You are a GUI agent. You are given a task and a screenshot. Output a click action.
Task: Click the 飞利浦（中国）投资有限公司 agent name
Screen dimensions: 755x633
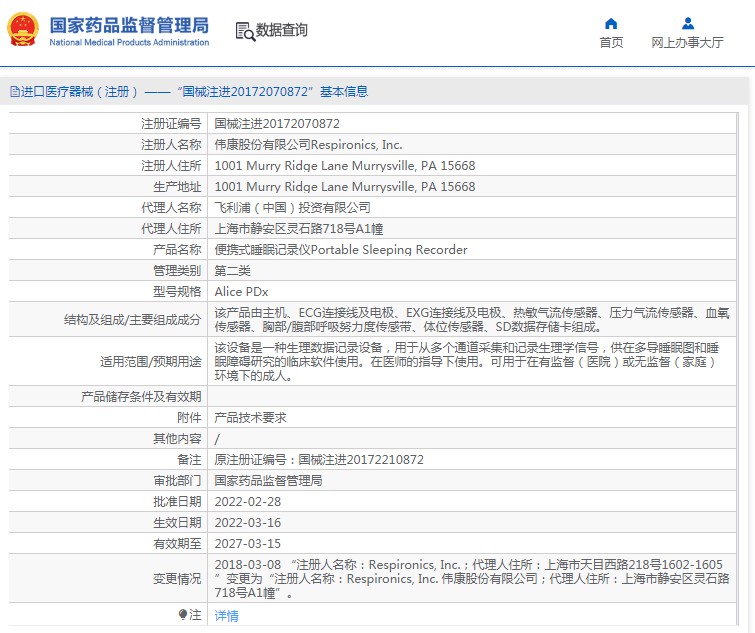click(292, 208)
